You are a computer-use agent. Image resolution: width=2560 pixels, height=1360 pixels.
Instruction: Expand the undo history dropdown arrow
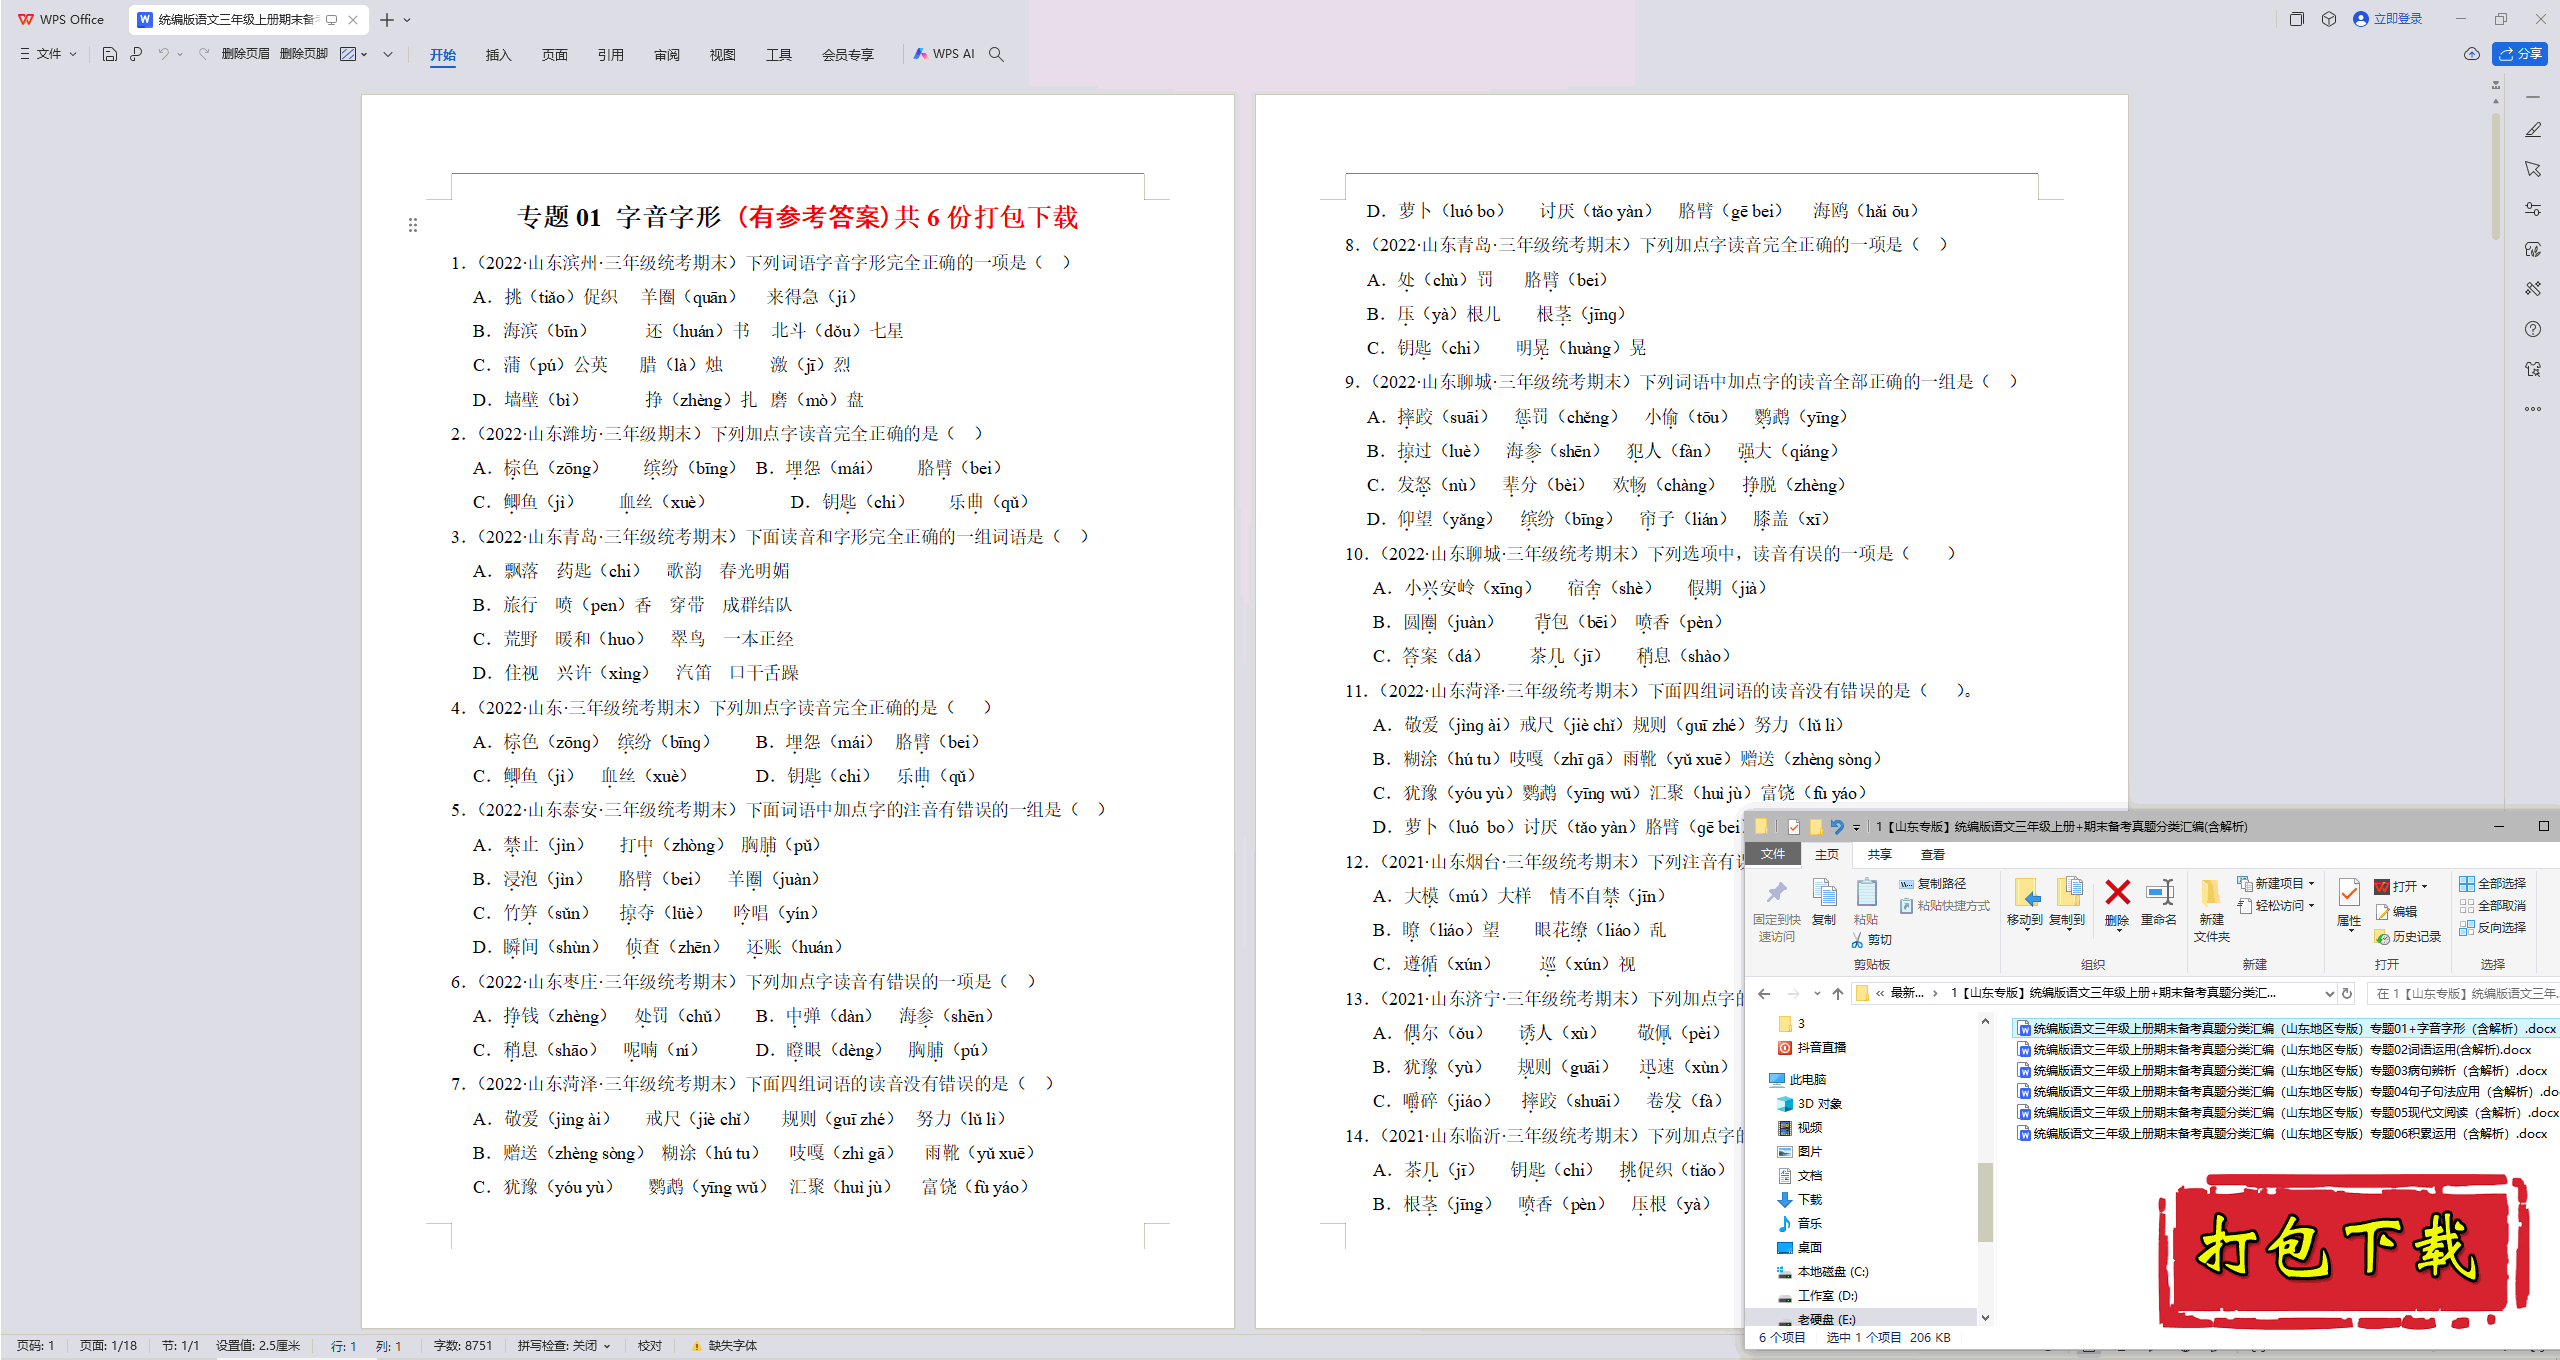point(180,54)
